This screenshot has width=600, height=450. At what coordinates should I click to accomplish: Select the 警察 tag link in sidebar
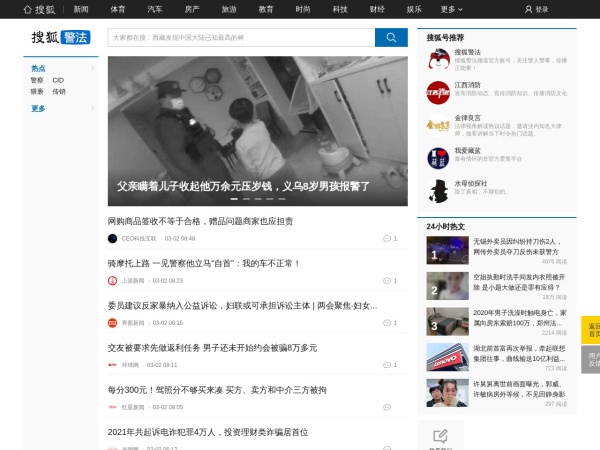(x=37, y=80)
